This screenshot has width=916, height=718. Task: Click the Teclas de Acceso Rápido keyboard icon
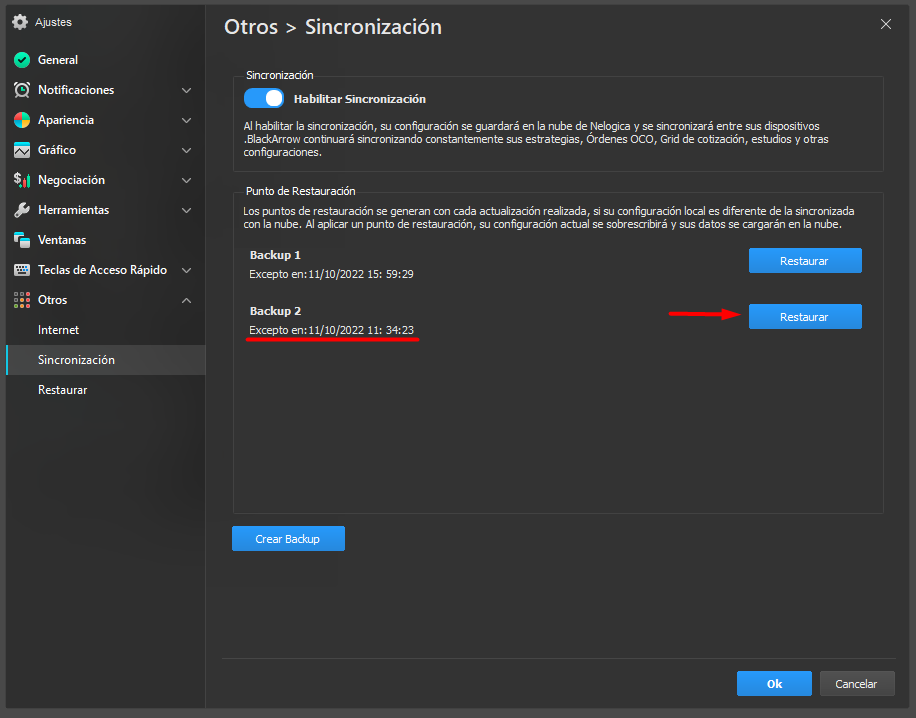pyautogui.click(x=21, y=270)
